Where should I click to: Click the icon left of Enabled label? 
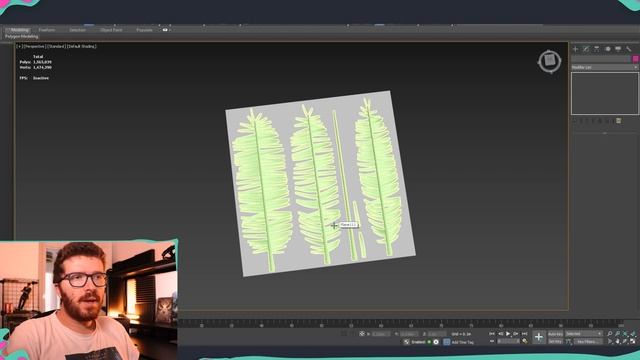pyautogui.click(x=407, y=342)
